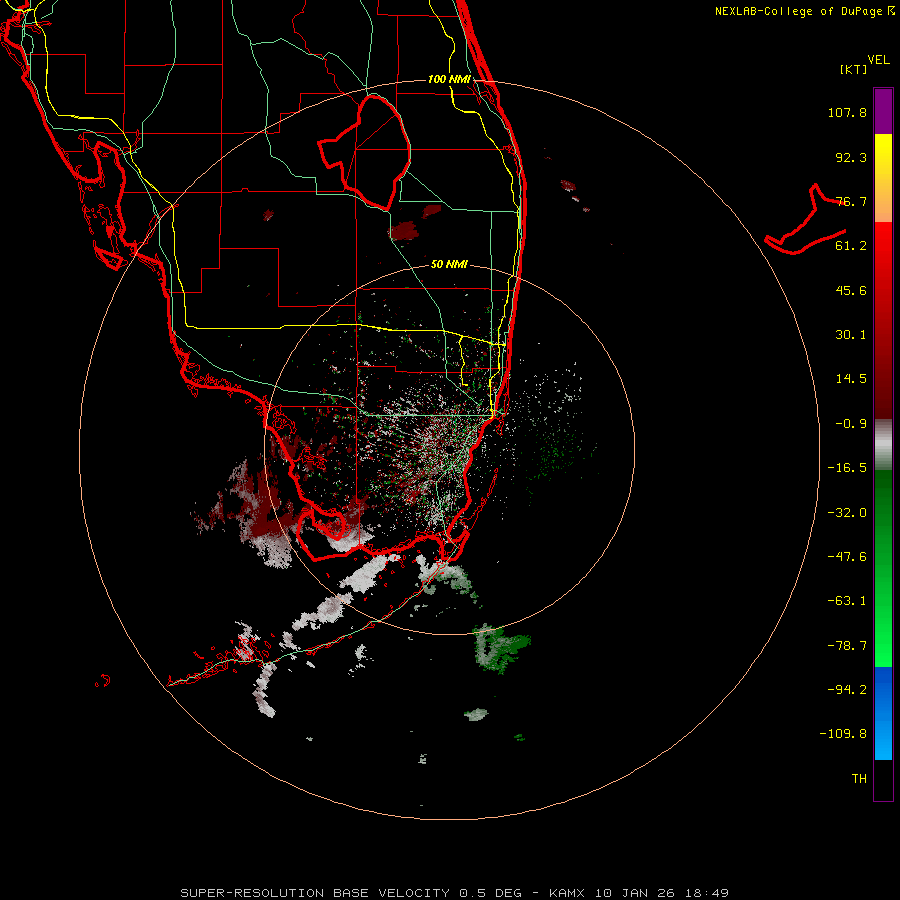
Task: Click the -109.8 velocity scale value
Action: pos(843,734)
